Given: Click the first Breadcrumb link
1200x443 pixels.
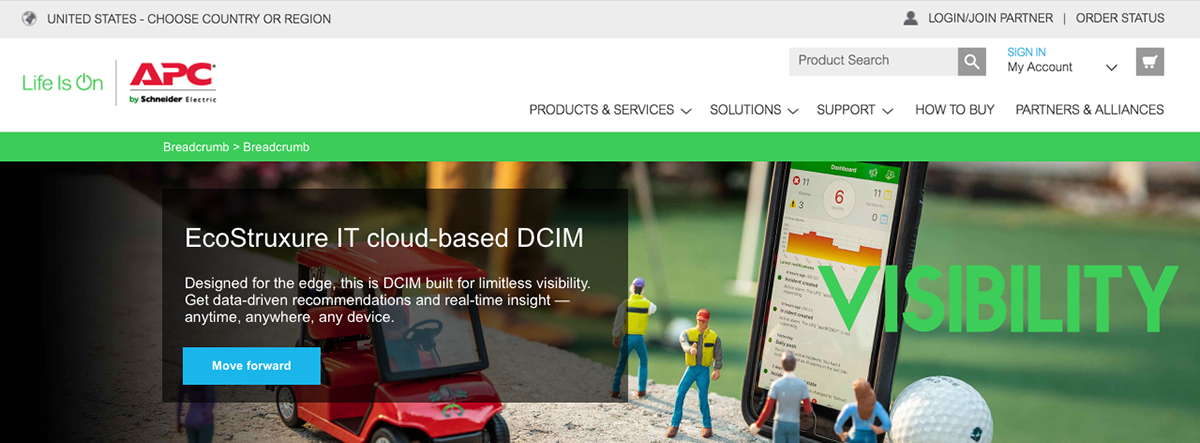Looking at the screenshot, I should coord(196,147).
